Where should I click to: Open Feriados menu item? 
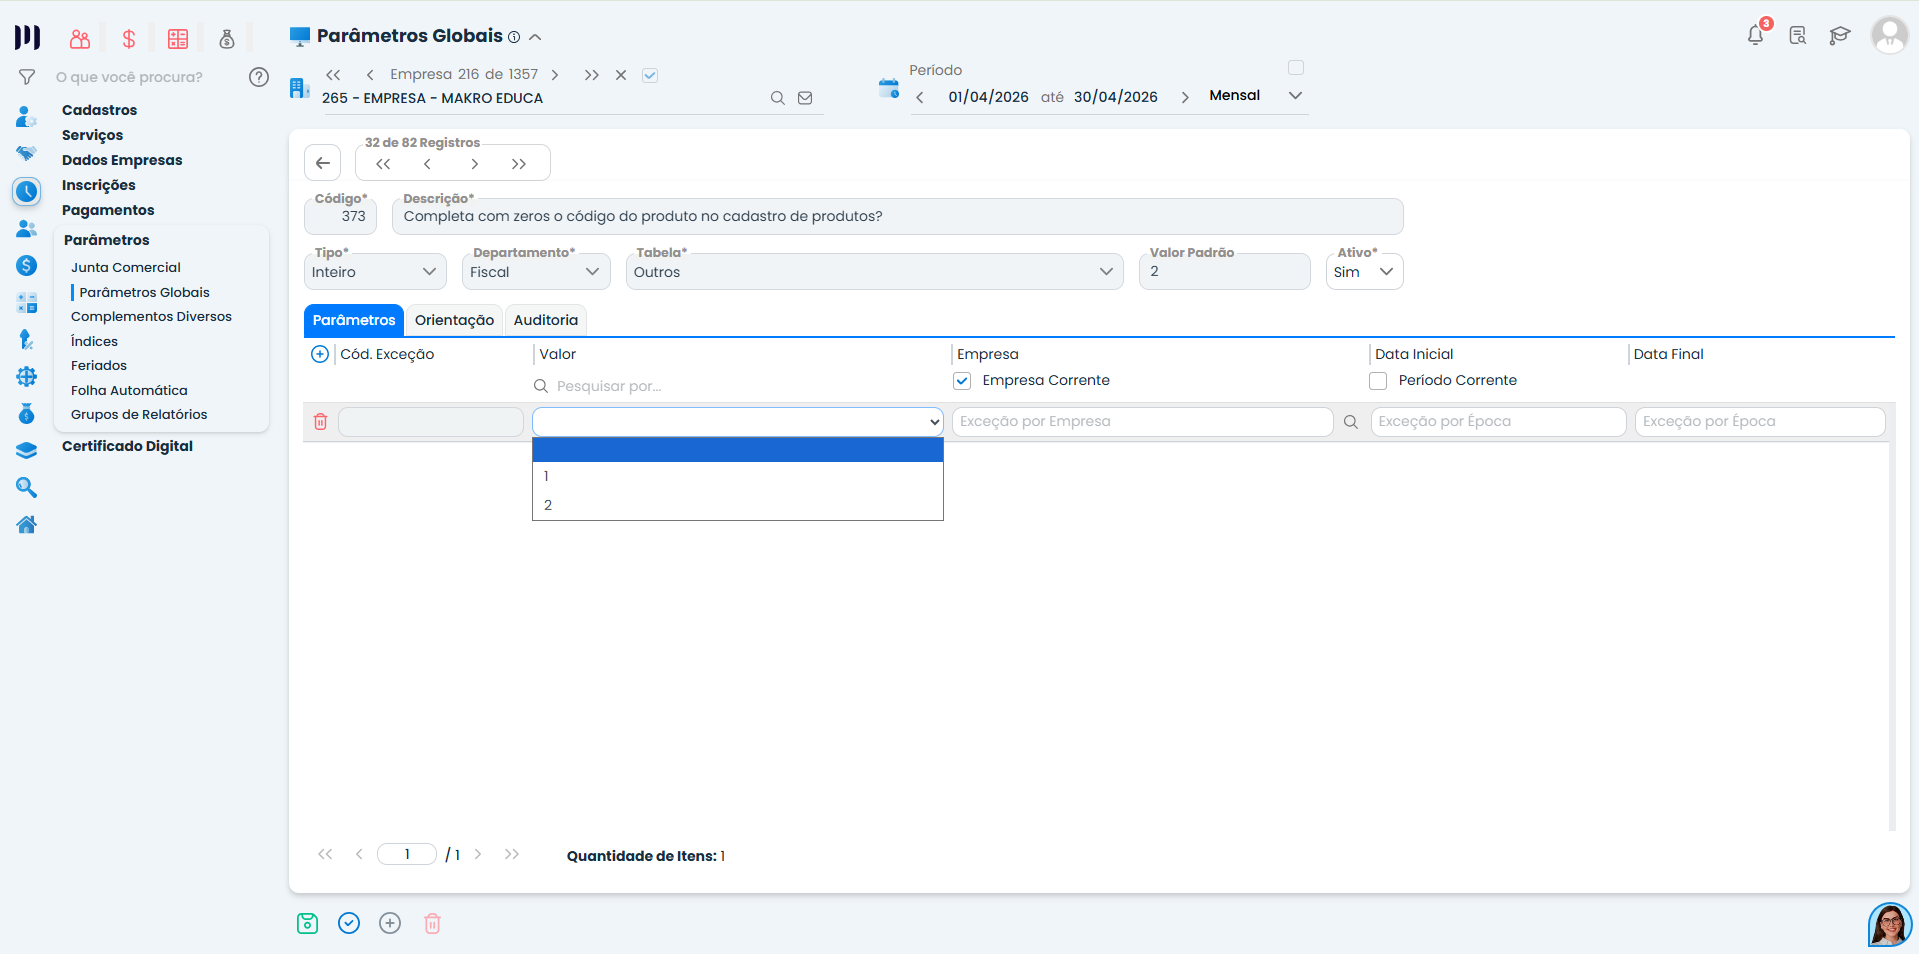pos(99,365)
